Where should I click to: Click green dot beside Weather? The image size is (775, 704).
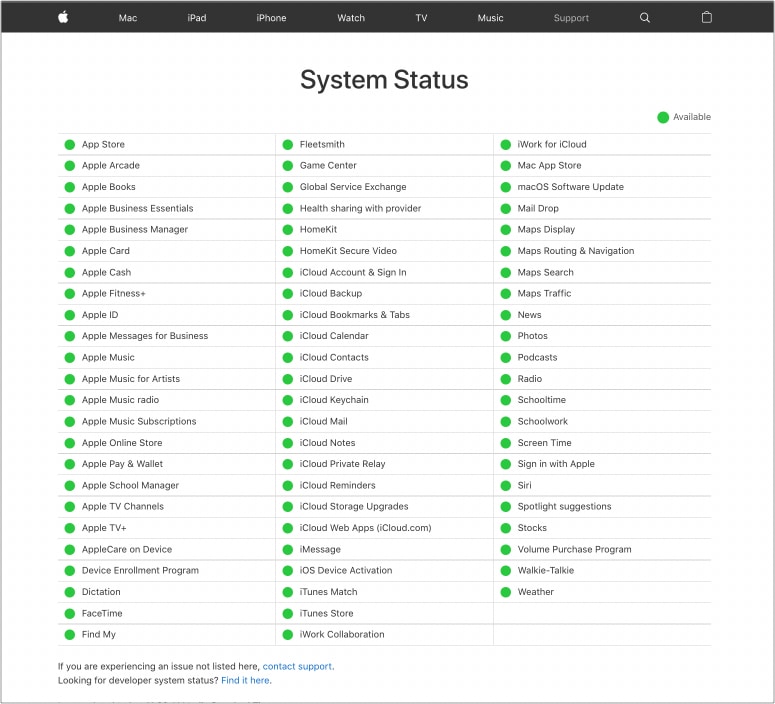506,592
